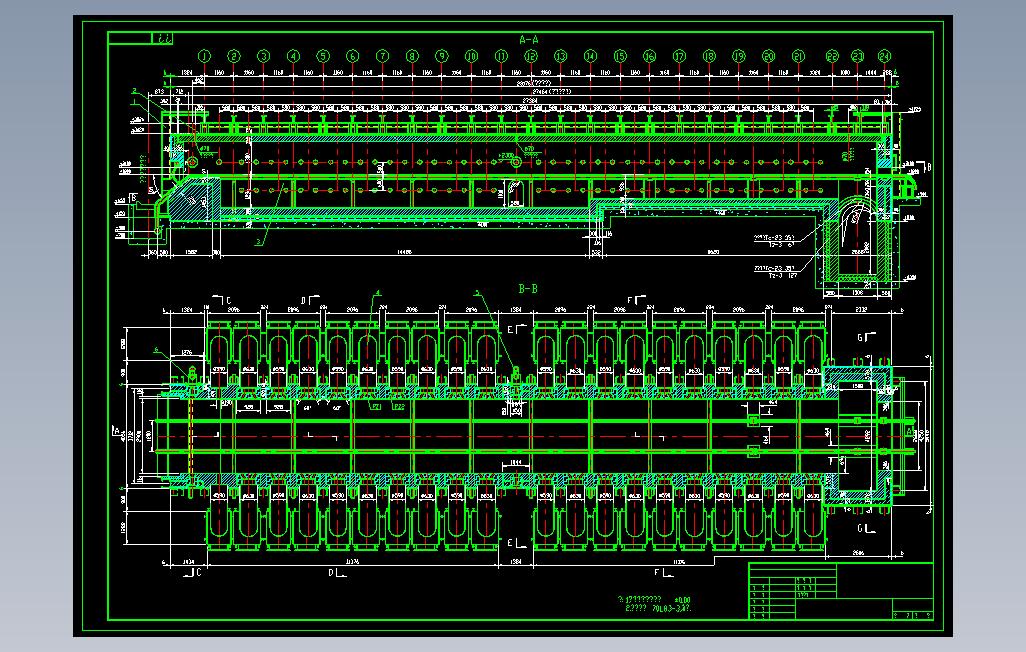Select grid axis bubble number 1
This screenshot has height=652, width=1026.
pyautogui.click(x=204, y=56)
